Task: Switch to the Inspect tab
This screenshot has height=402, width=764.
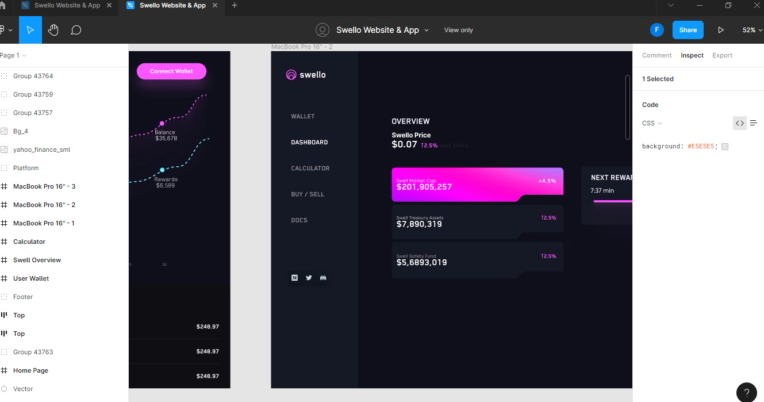Action: point(692,56)
